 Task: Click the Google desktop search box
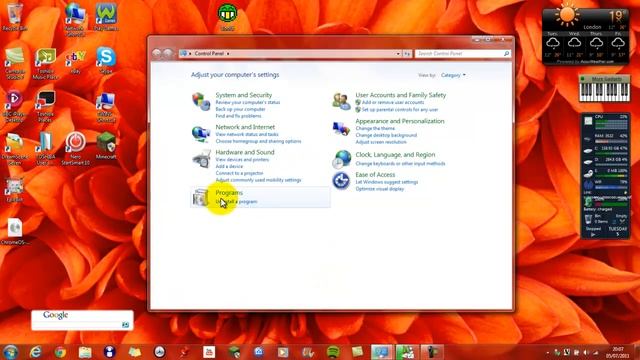pos(77,324)
